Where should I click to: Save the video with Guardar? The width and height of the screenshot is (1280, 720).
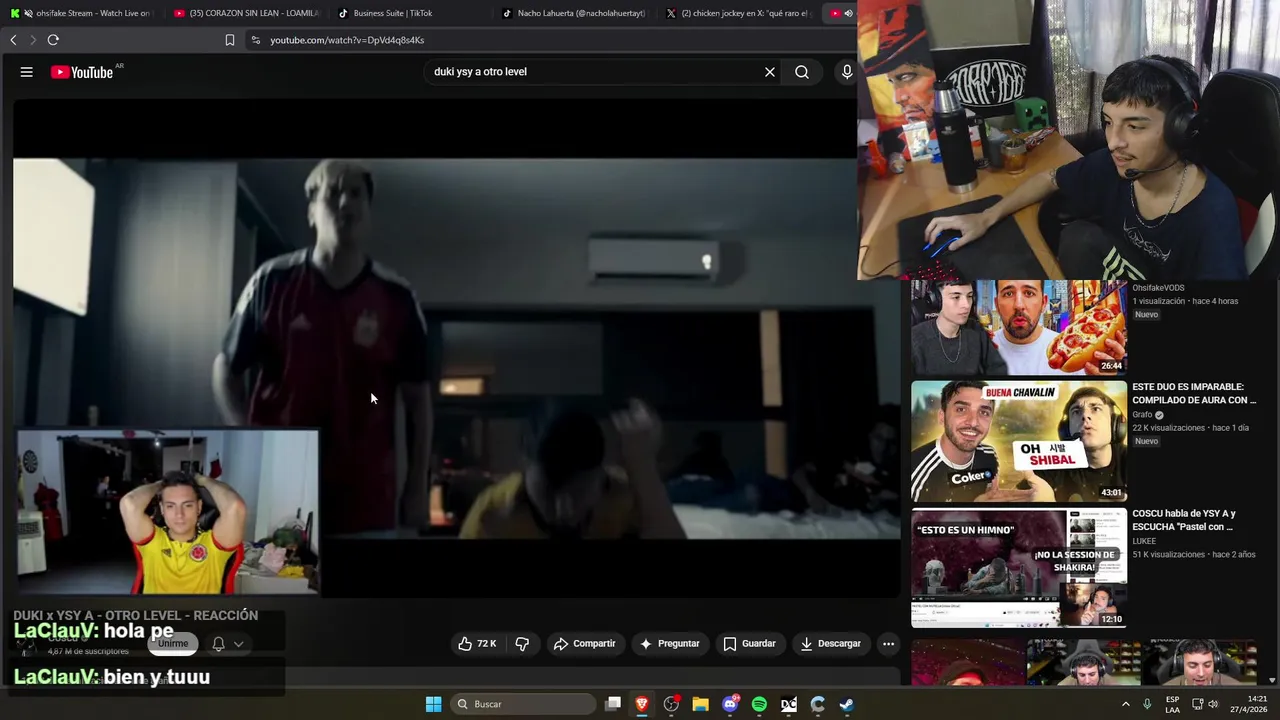(x=749, y=644)
